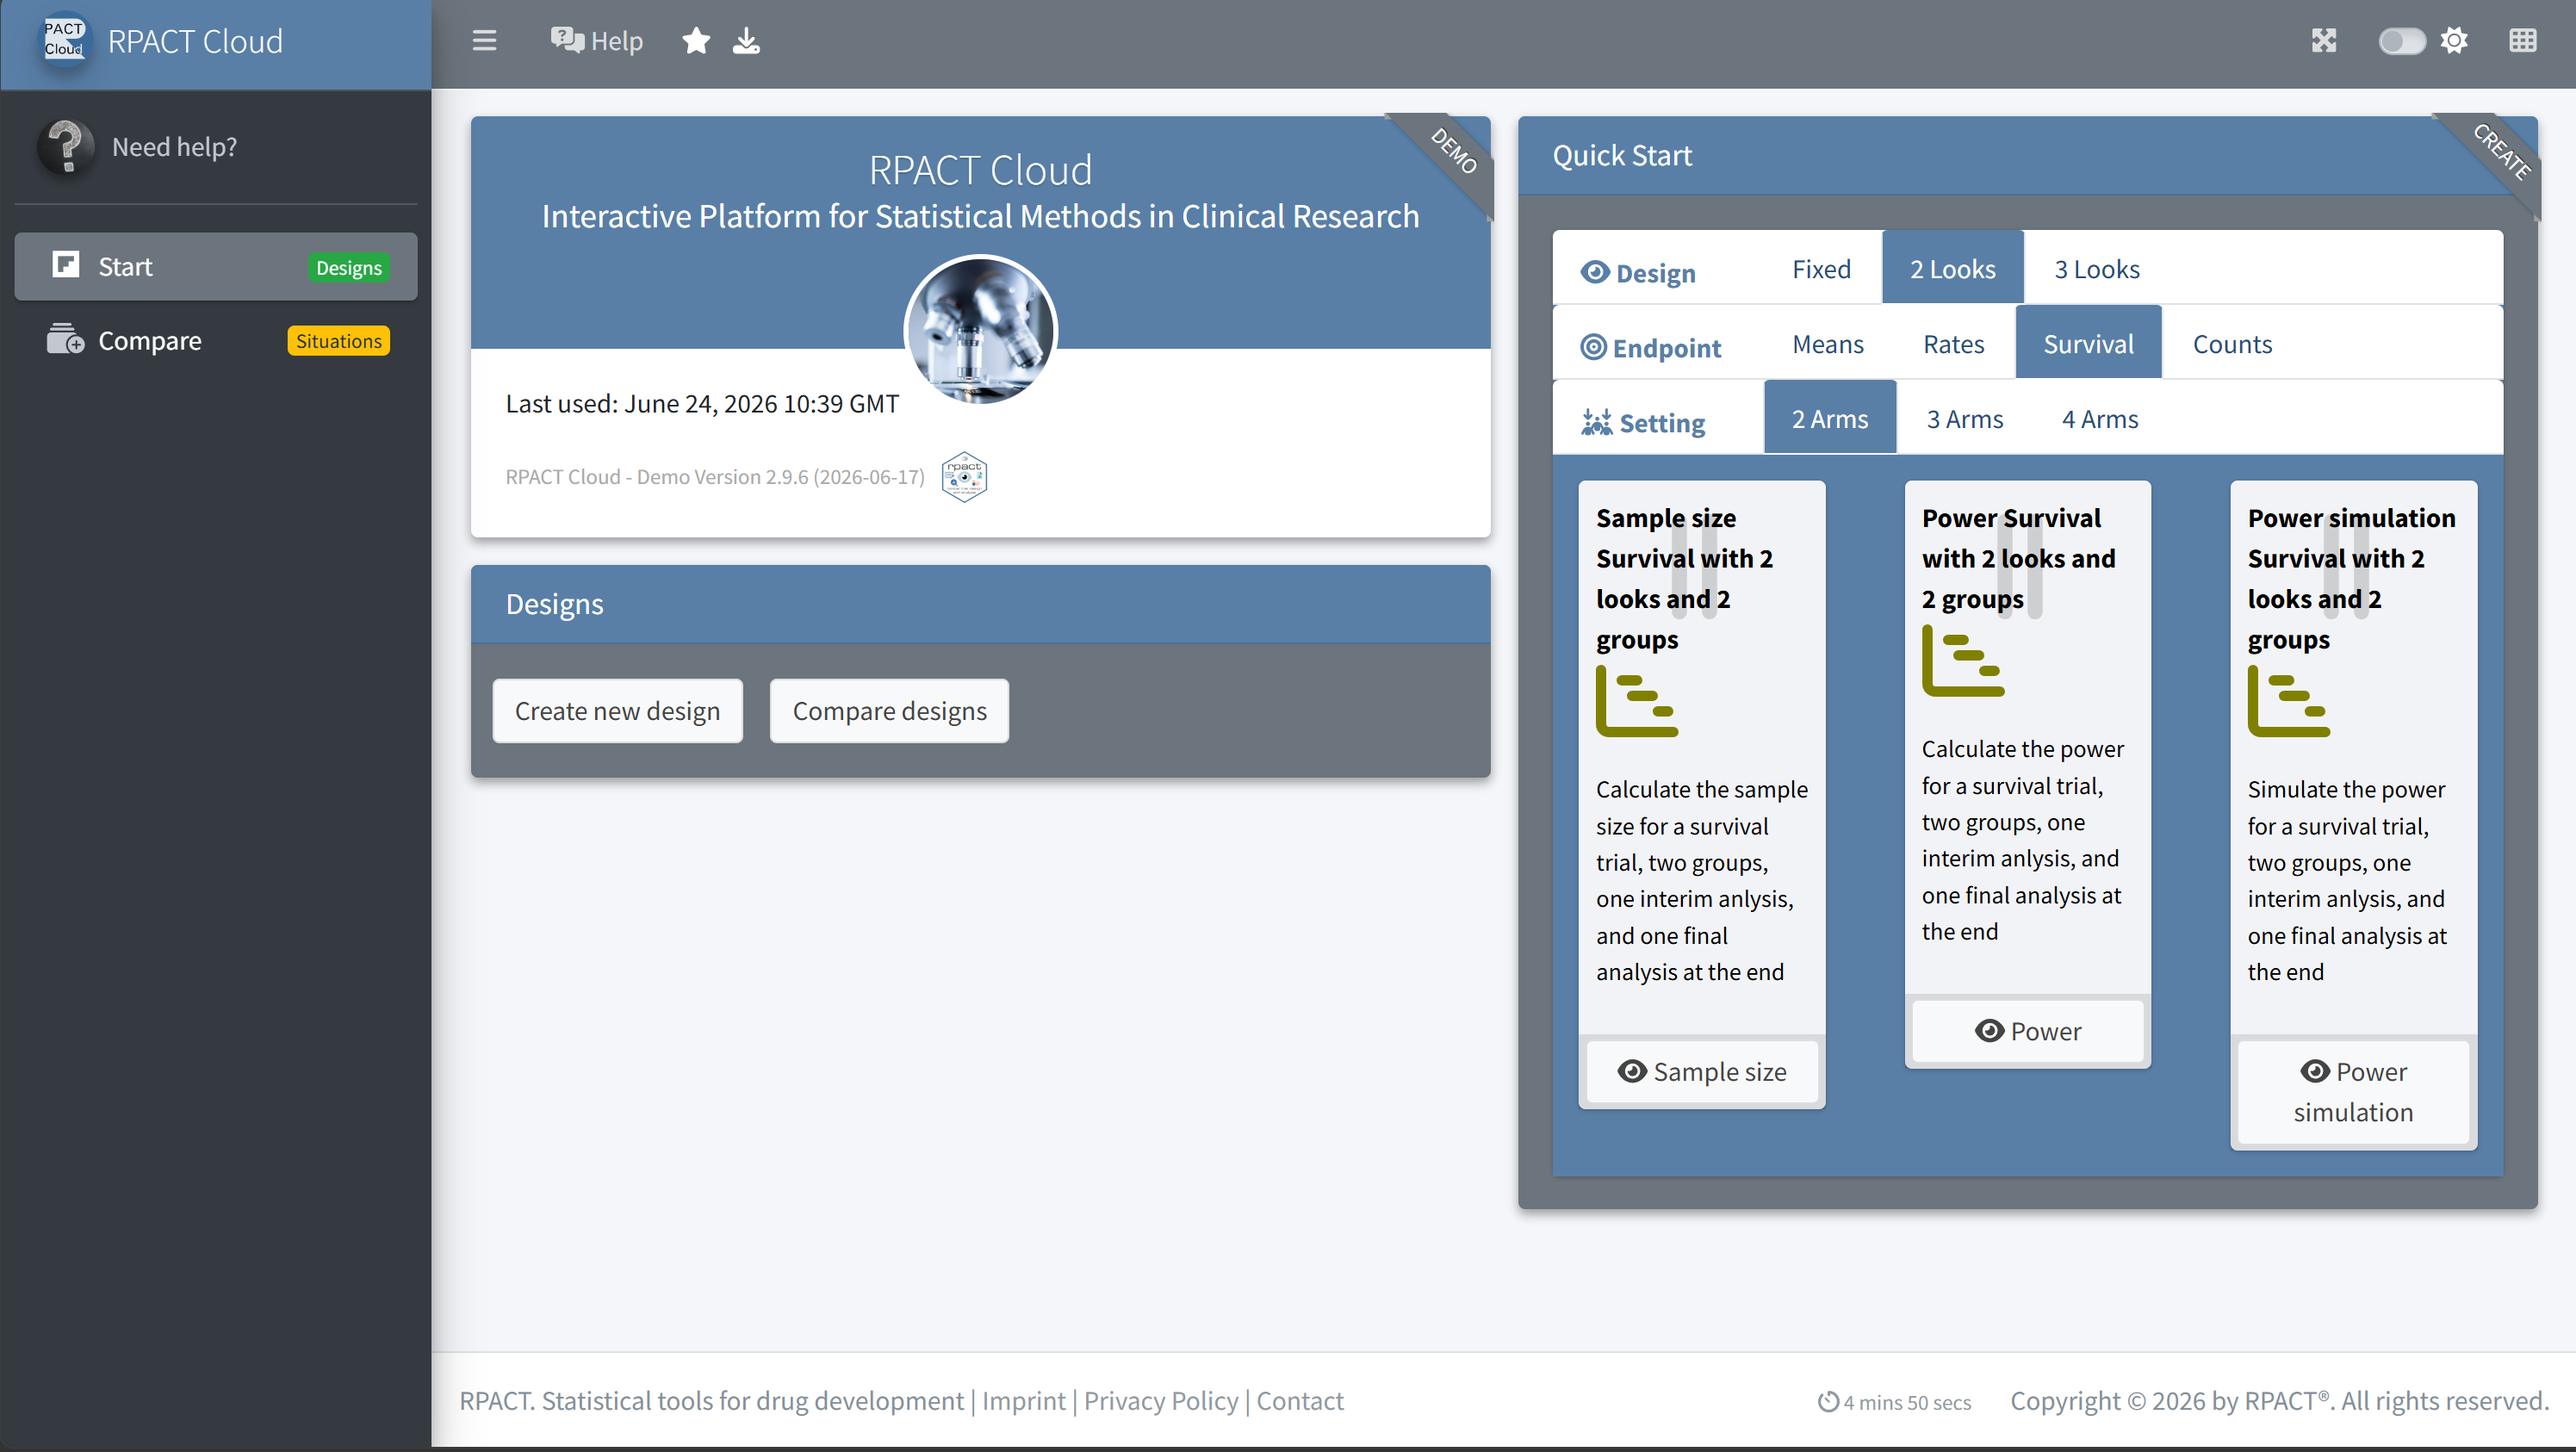The image size is (2576, 1452).
Task: Click chart icon in Sample size Survival card
Action: (x=1637, y=702)
